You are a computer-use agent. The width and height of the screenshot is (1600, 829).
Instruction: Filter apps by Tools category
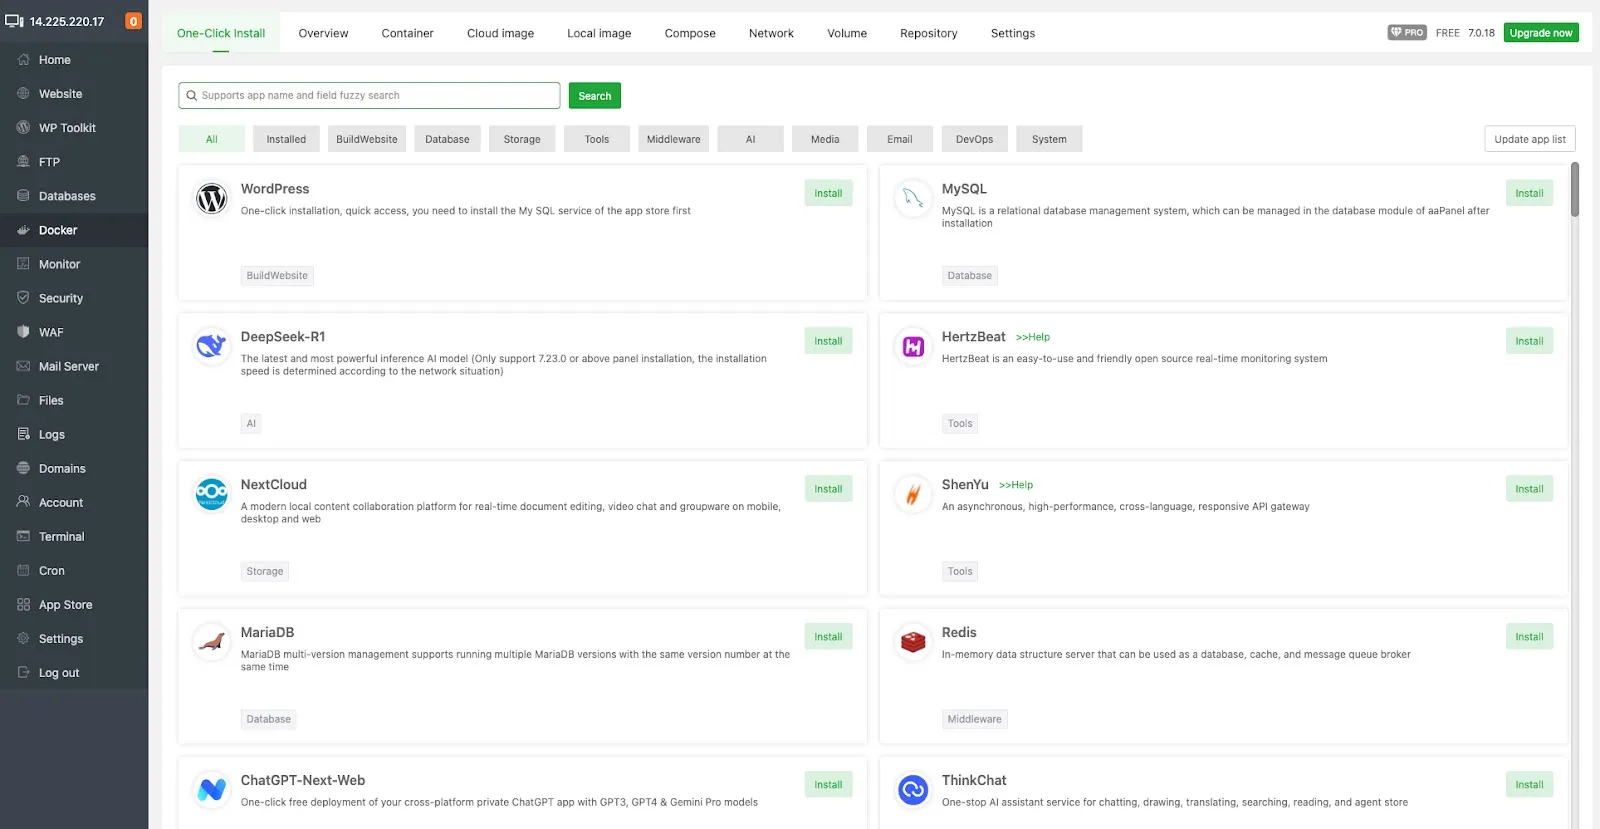coord(597,139)
